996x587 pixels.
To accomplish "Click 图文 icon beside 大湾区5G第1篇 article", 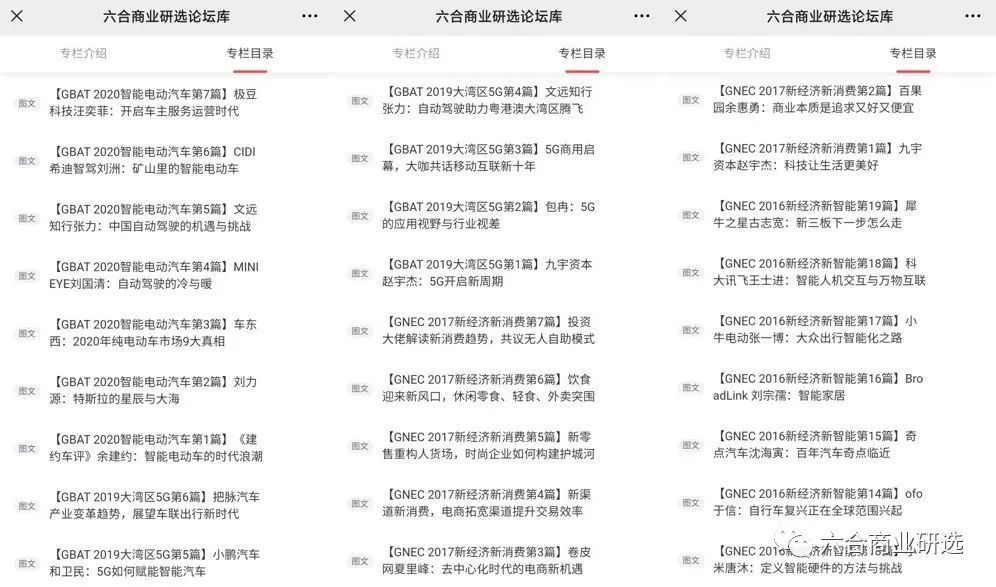I will [360, 273].
